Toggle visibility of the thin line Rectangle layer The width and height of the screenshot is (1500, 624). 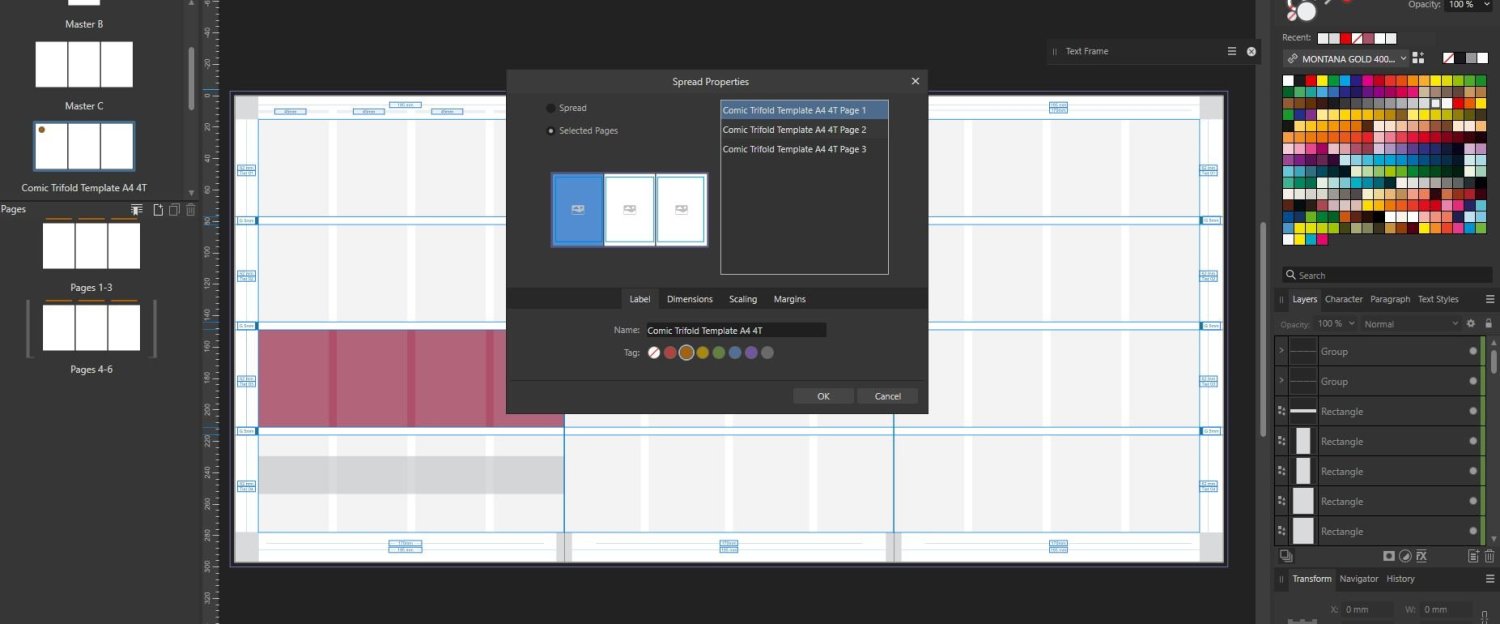1473,411
